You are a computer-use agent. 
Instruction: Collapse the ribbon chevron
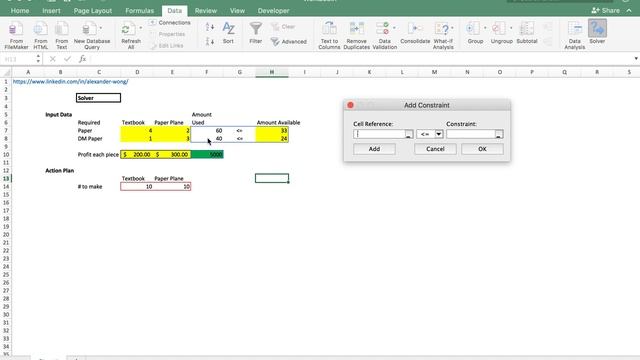629,11
